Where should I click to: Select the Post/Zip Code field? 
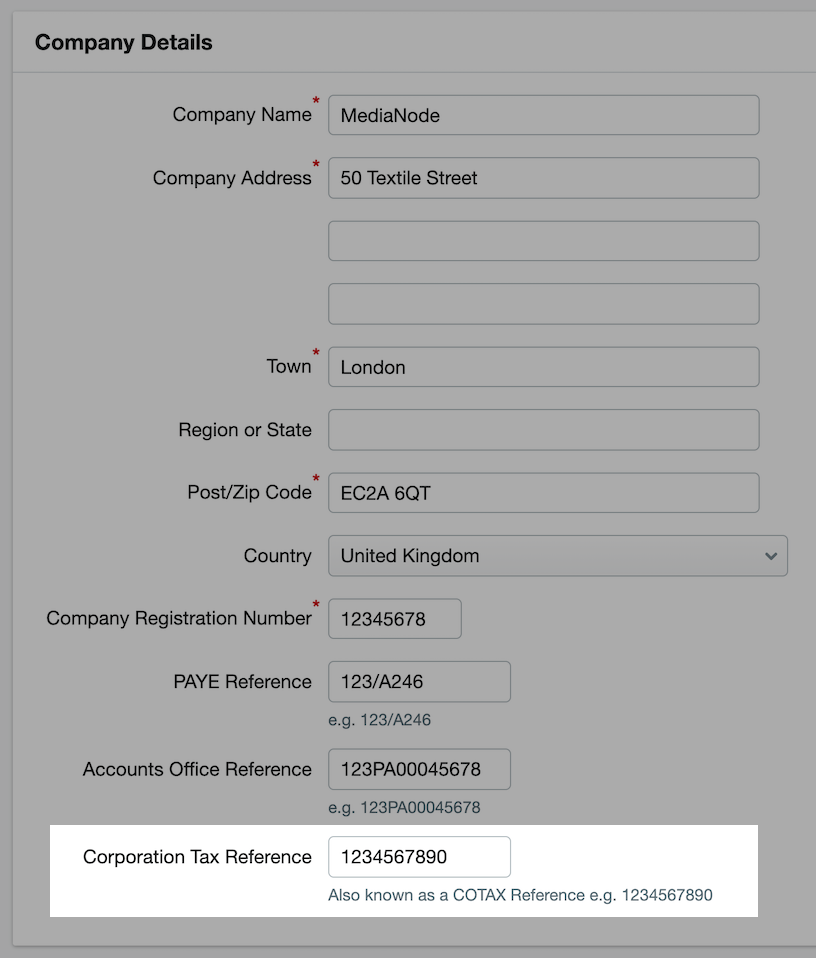click(x=543, y=492)
